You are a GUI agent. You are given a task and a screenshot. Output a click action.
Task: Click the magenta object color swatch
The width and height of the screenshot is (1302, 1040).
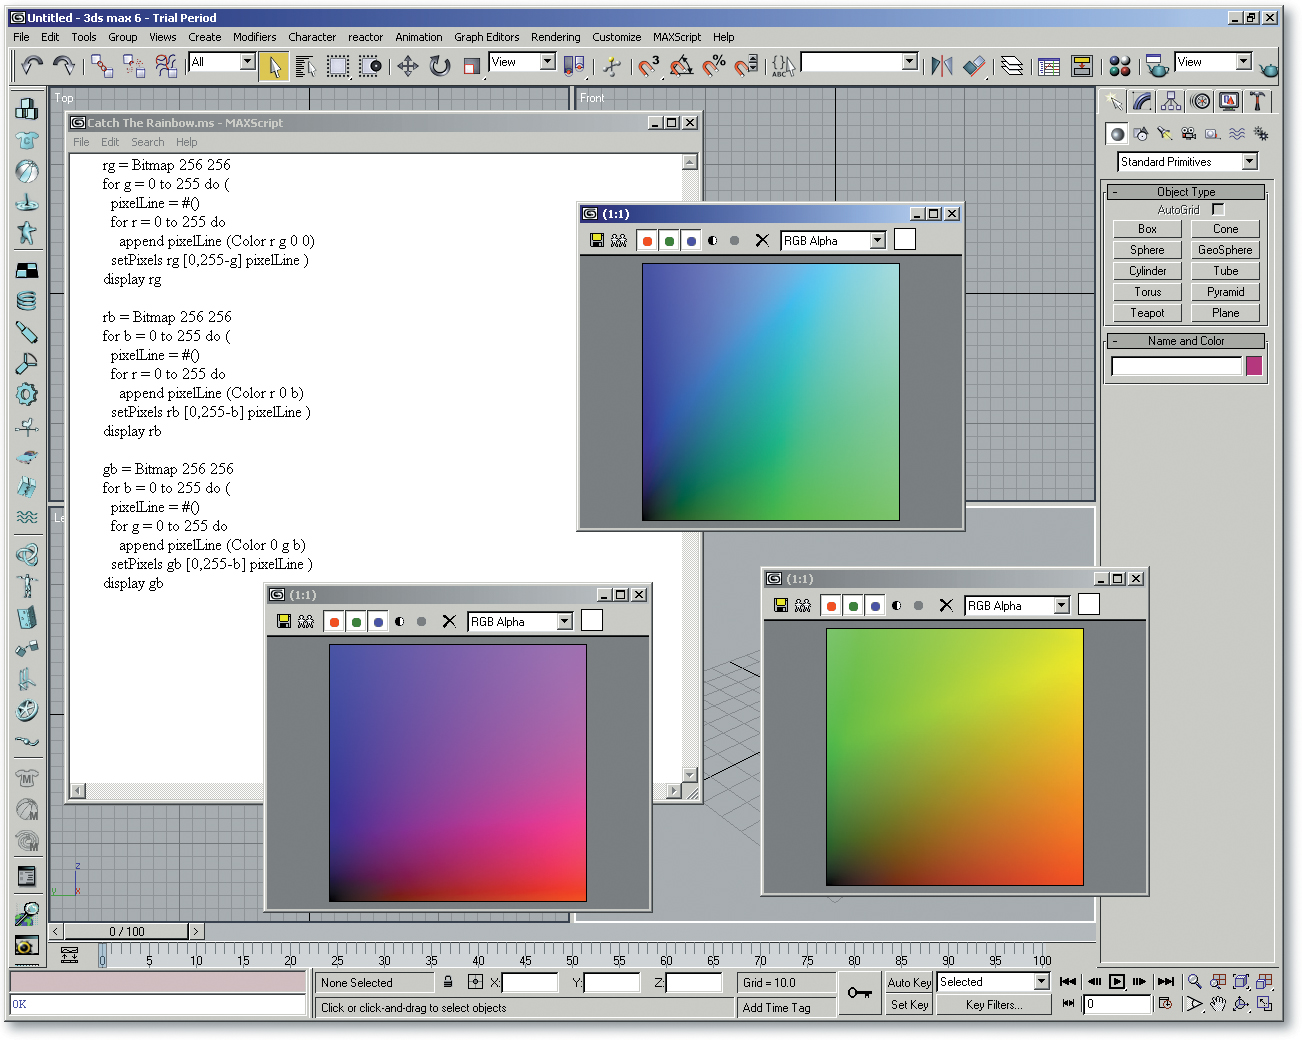[x=1254, y=366]
